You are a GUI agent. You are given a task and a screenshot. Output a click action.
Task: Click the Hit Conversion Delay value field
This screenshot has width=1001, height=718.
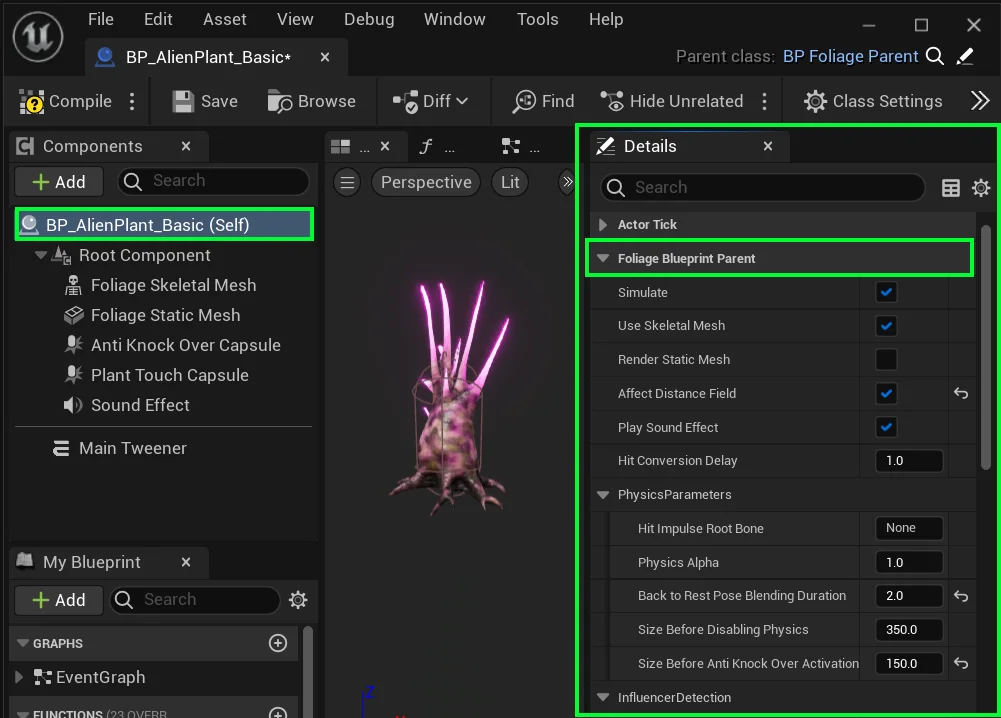tap(908, 461)
